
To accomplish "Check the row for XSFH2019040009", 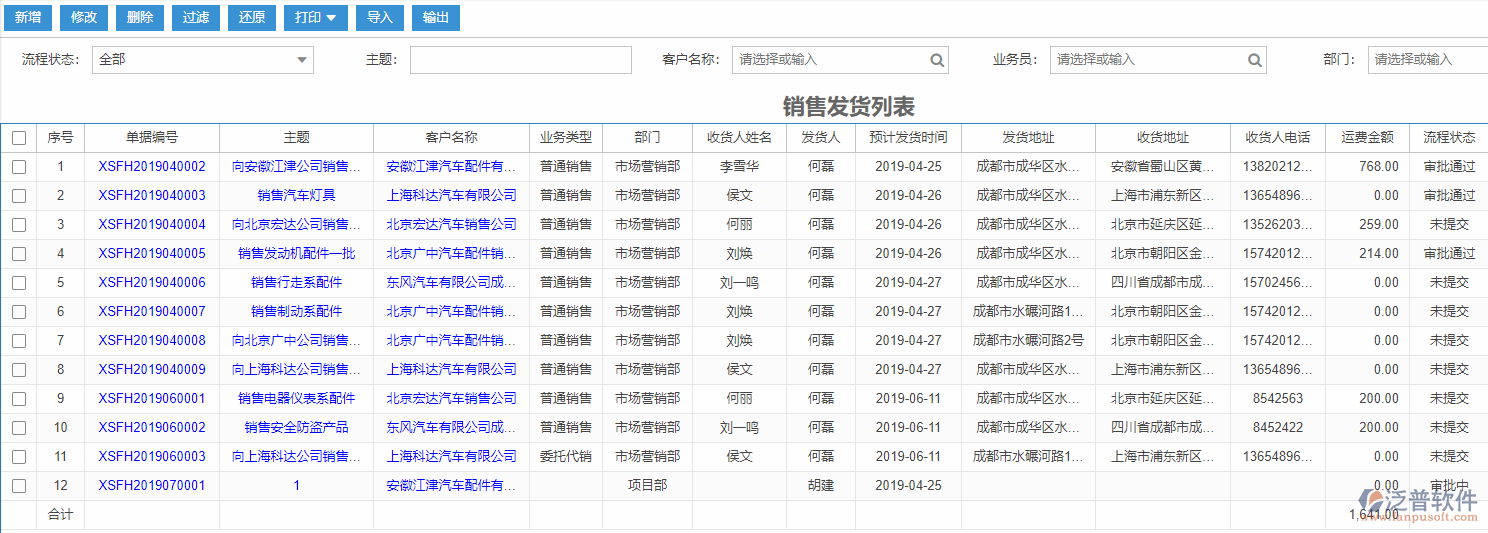I will point(19,370).
